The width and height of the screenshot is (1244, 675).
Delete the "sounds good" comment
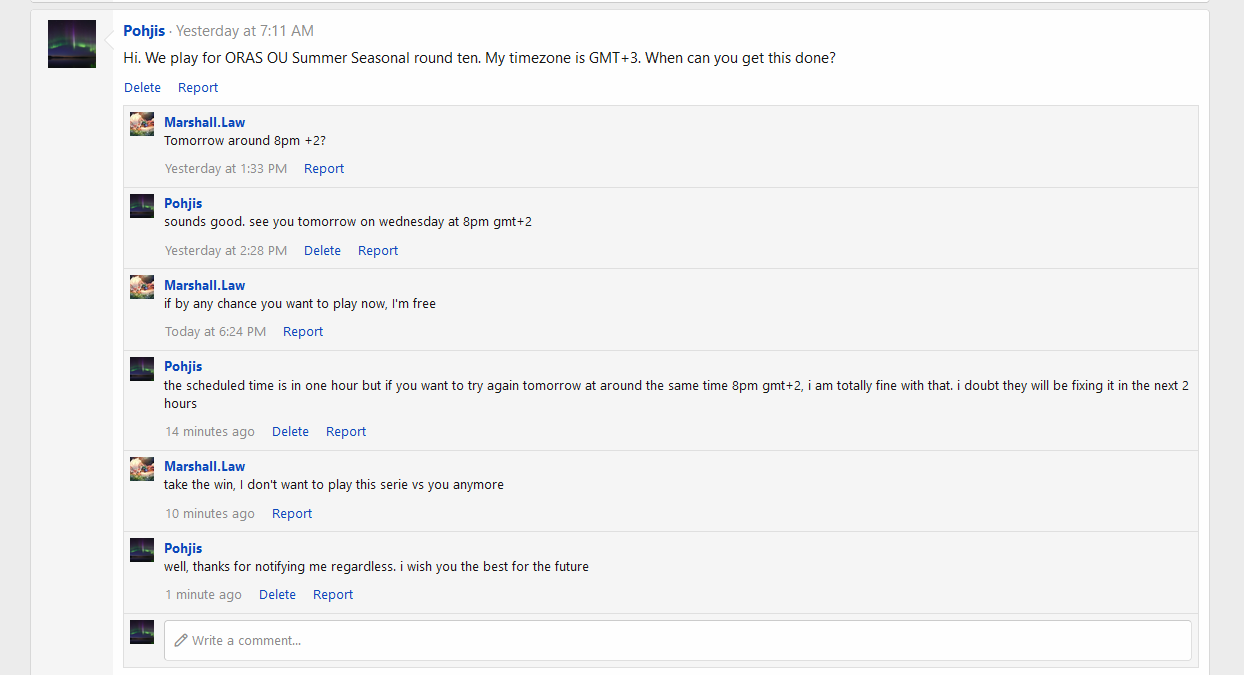(x=322, y=251)
